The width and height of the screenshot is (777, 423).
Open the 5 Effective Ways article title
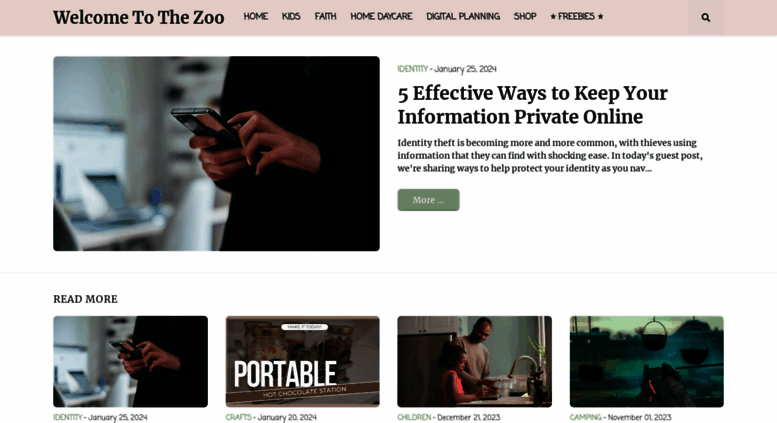click(532, 105)
